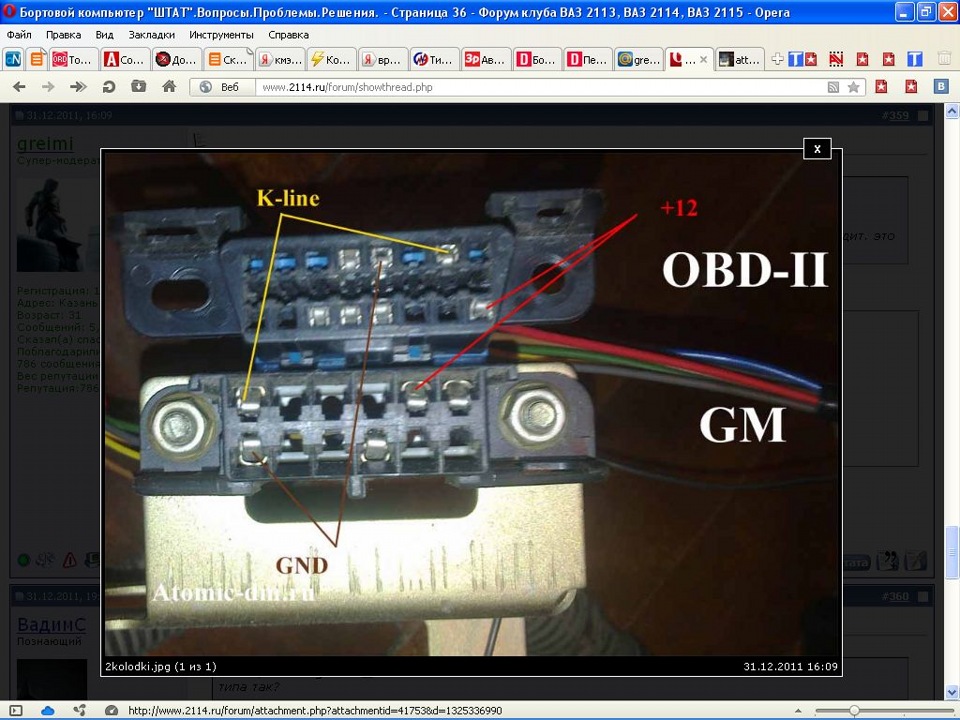Open Opera Unite share icon
The width and height of the screenshot is (960, 720).
pyautogui.click(x=80, y=710)
